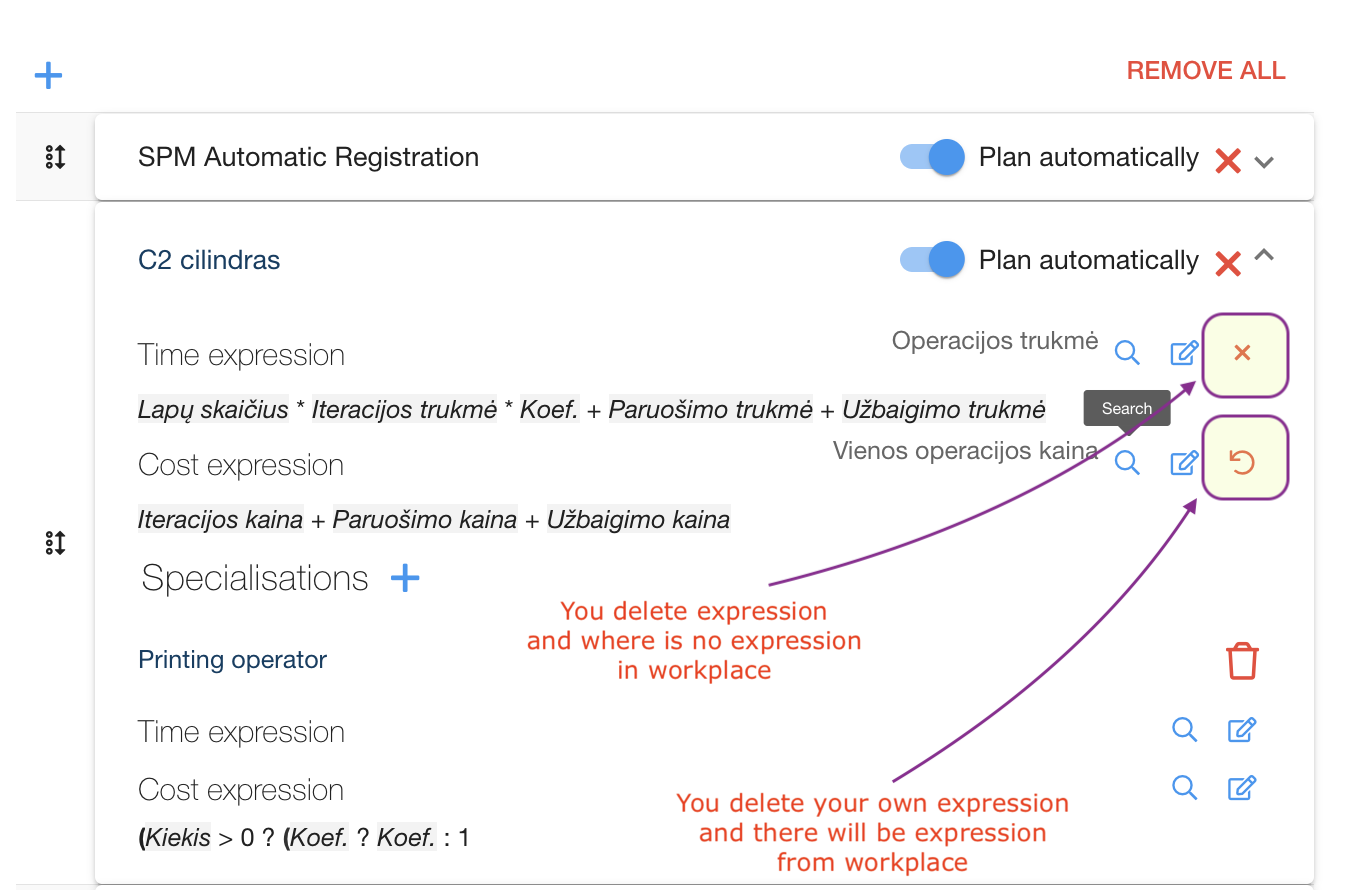Reset cost expression to workplace default
Image resolution: width=1350 pixels, height=890 pixels.
click(1243, 462)
